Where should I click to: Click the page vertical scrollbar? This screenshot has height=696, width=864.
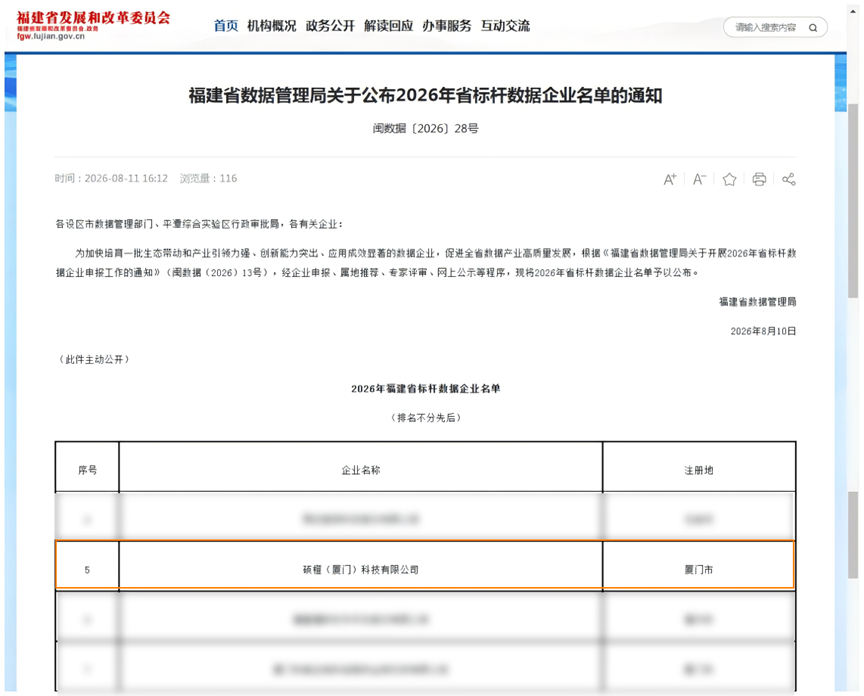853,201
